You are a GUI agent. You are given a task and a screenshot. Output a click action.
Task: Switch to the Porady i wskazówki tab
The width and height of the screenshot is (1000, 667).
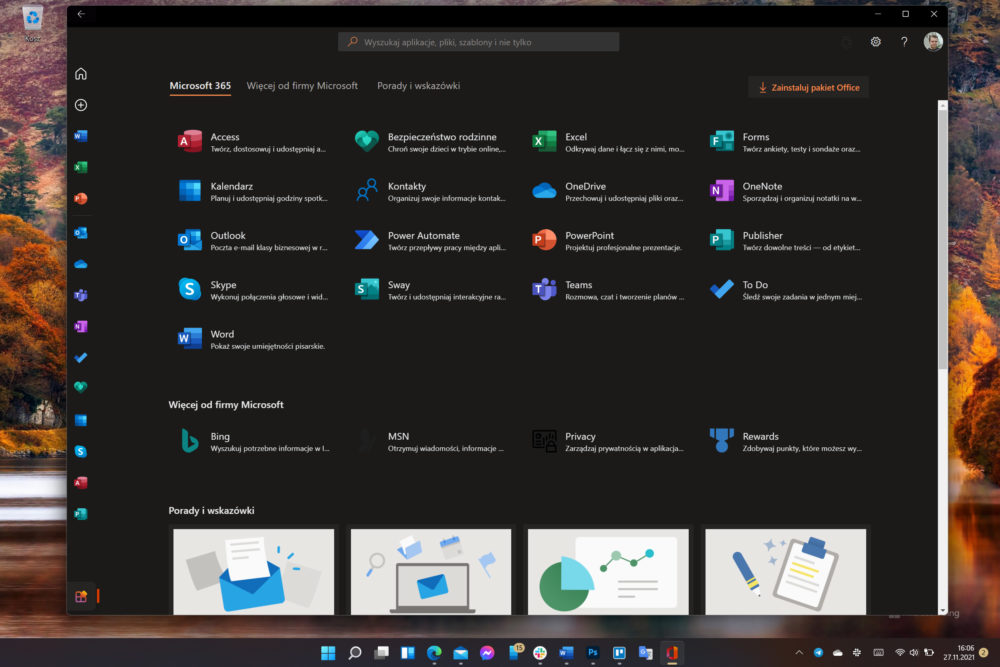pyautogui.click(x=418, y=86)
